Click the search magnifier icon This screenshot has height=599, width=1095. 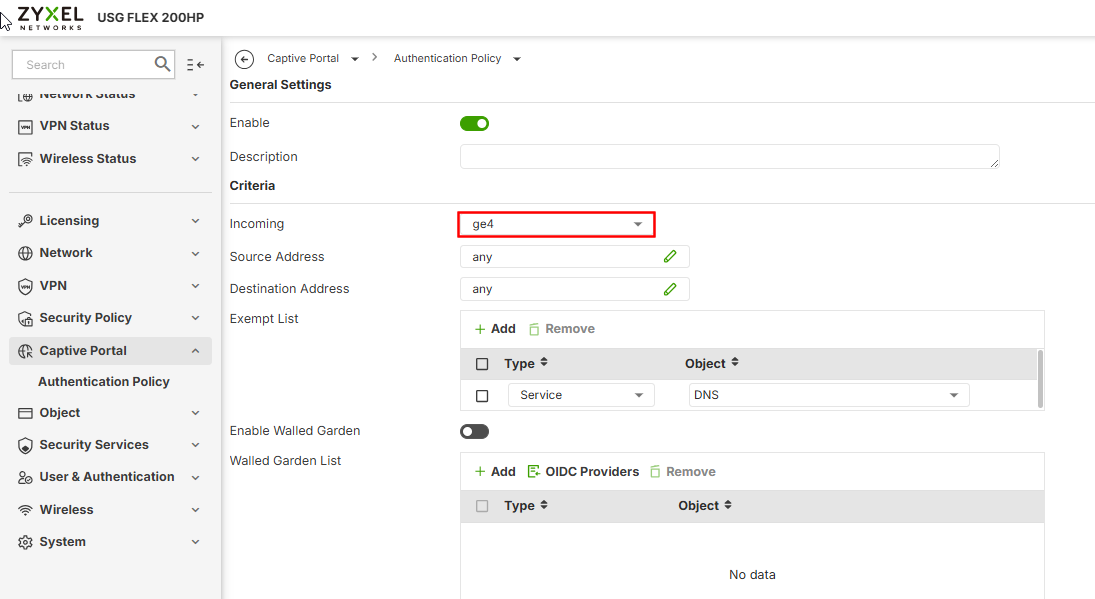[x=162, y=64]
